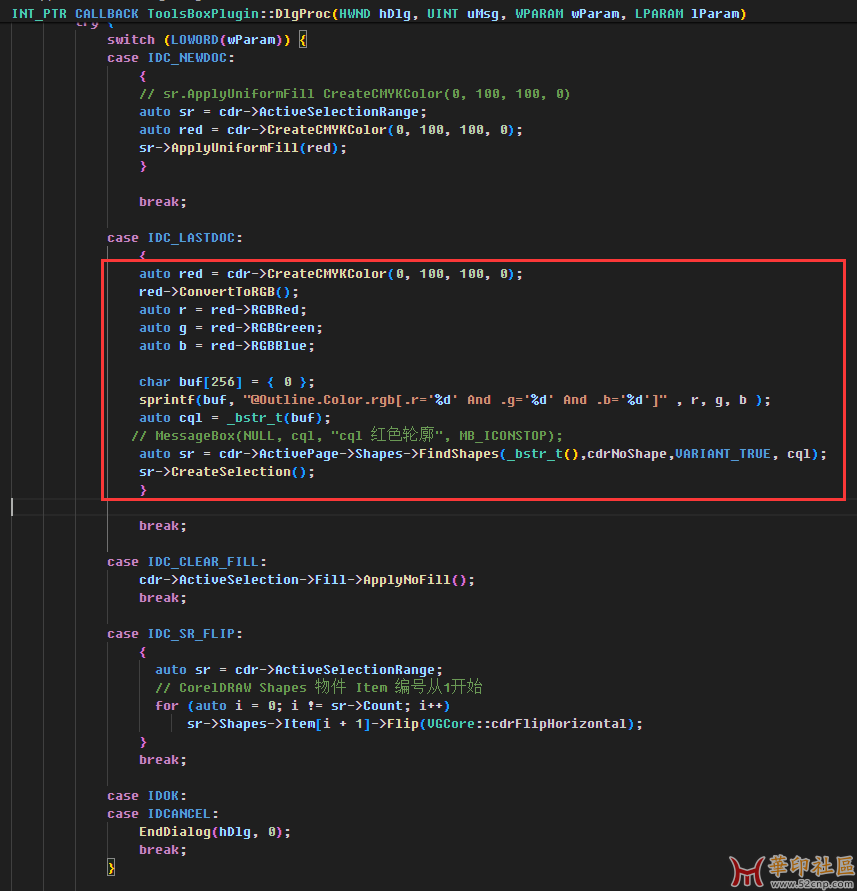Click the for loop keyword in IDC_SR_FLIP
The width and height of the screenshot is (857, 891).
click(167, 706)
